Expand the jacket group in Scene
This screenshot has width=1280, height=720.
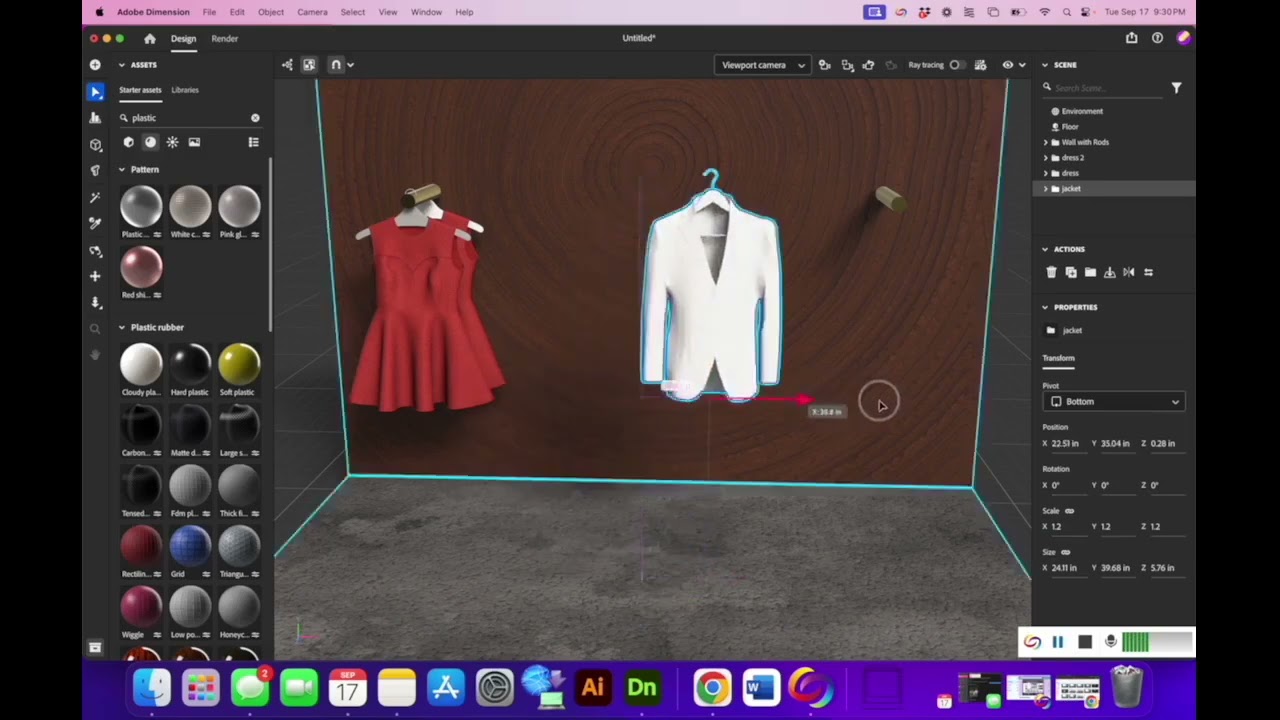click(x=1046, y=189)
